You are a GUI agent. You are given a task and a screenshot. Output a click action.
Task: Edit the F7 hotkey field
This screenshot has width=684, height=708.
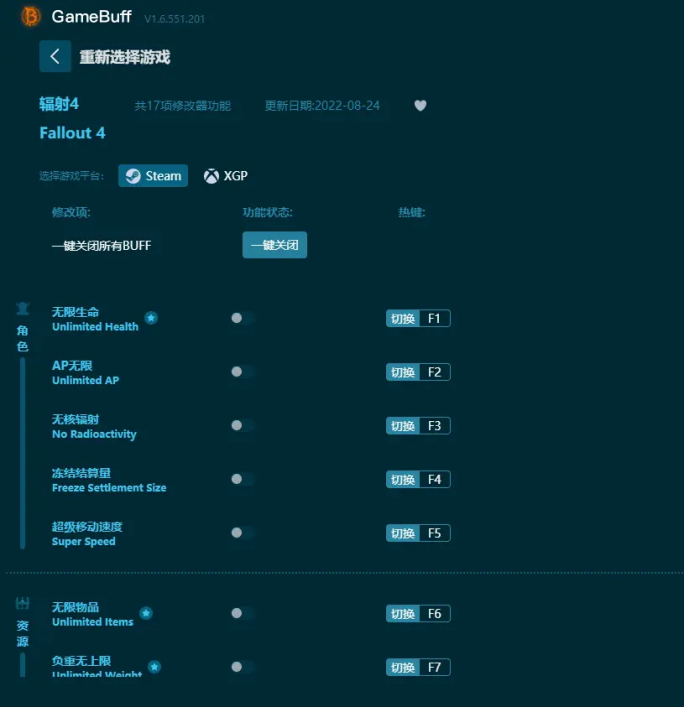point(435,667)
